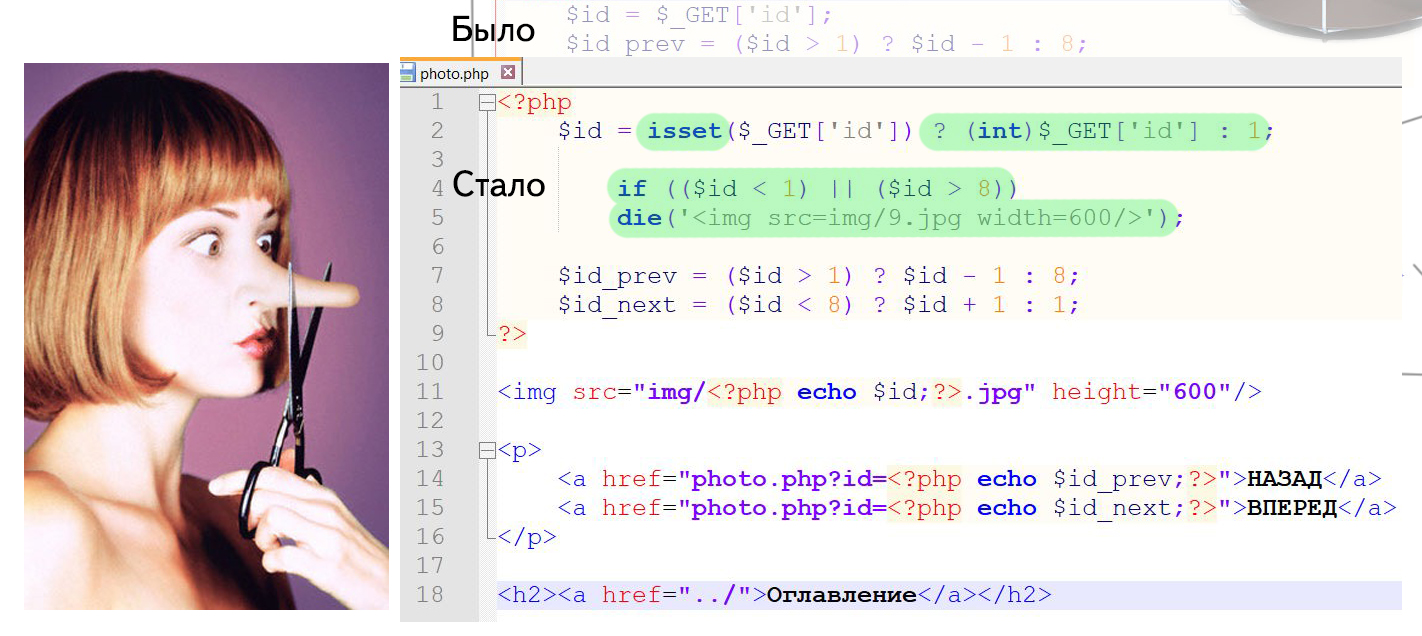Viewport: 1422px width, 636px height.
Task: Click the photo of woman with scissors
Action: click(206, 336)
